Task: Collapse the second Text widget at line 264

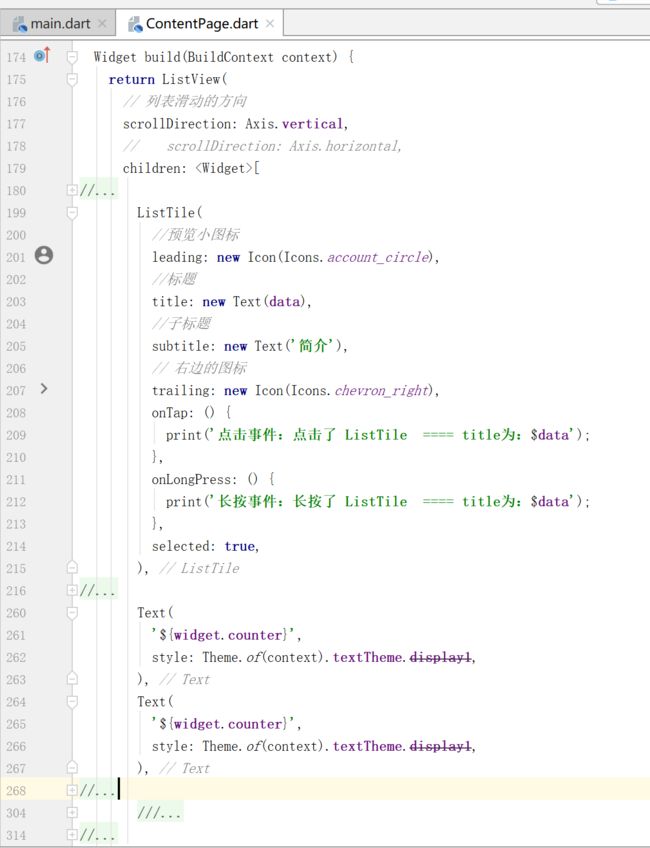Action: click(72, 701)
